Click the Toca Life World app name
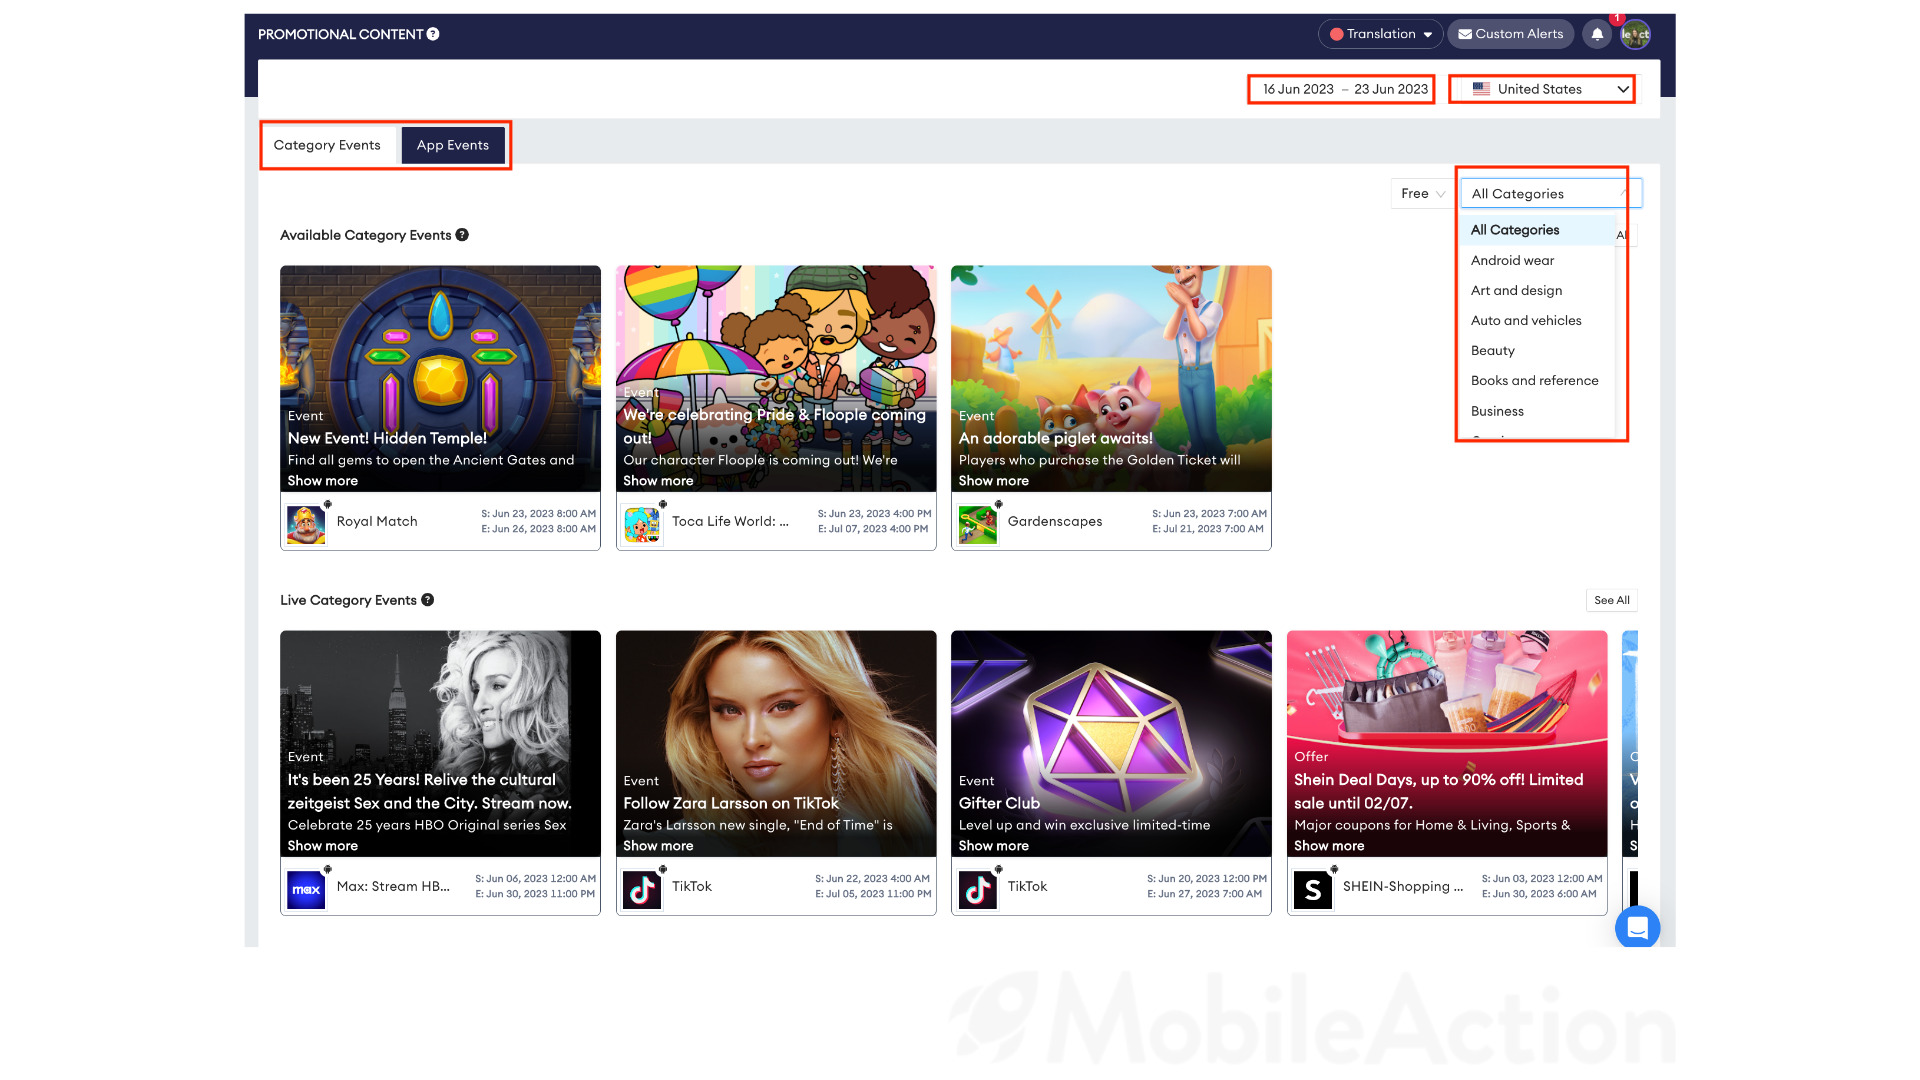1920x1080 pixels. click(730, 522)
